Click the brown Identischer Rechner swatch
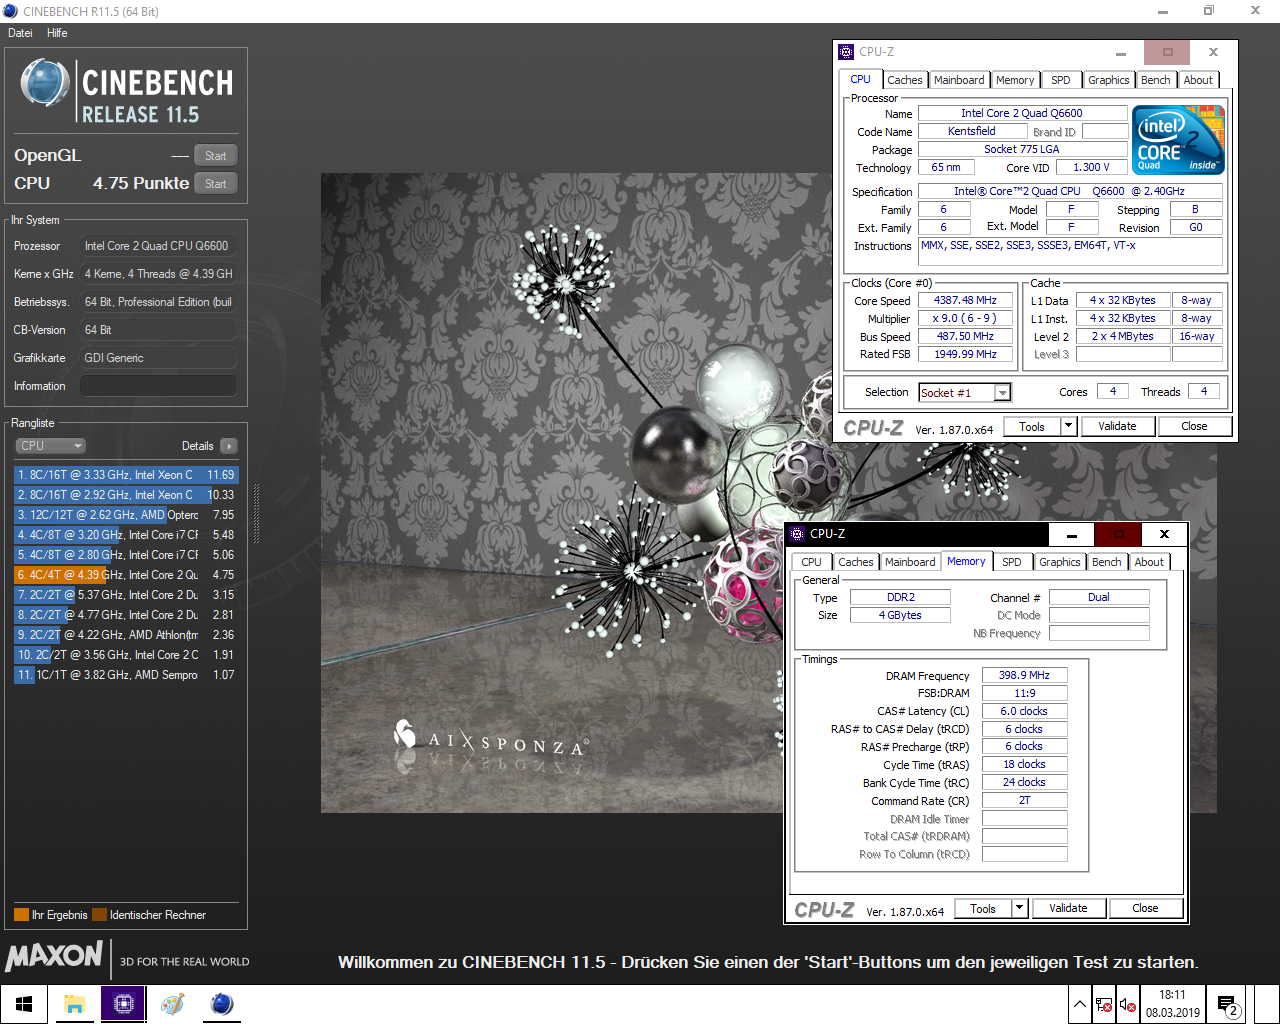 coord(99,915)
